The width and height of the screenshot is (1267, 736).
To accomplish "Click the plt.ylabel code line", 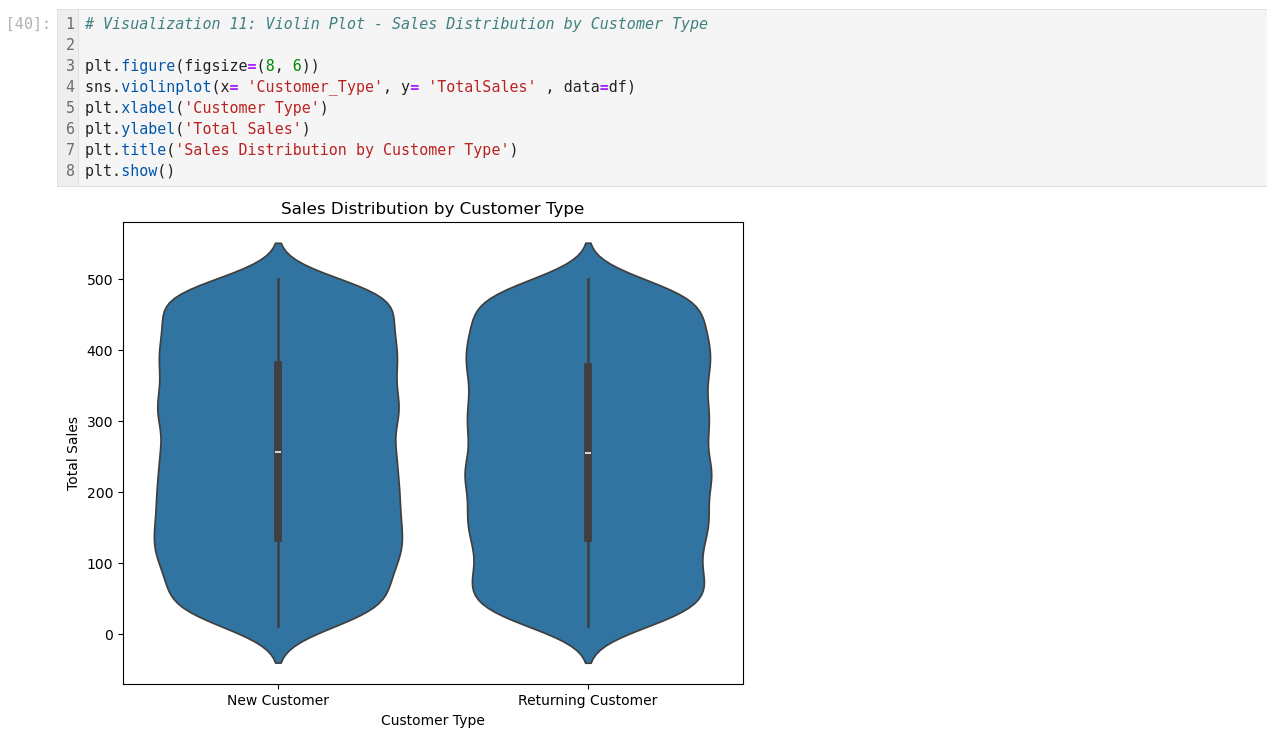I will coord(197,129).
